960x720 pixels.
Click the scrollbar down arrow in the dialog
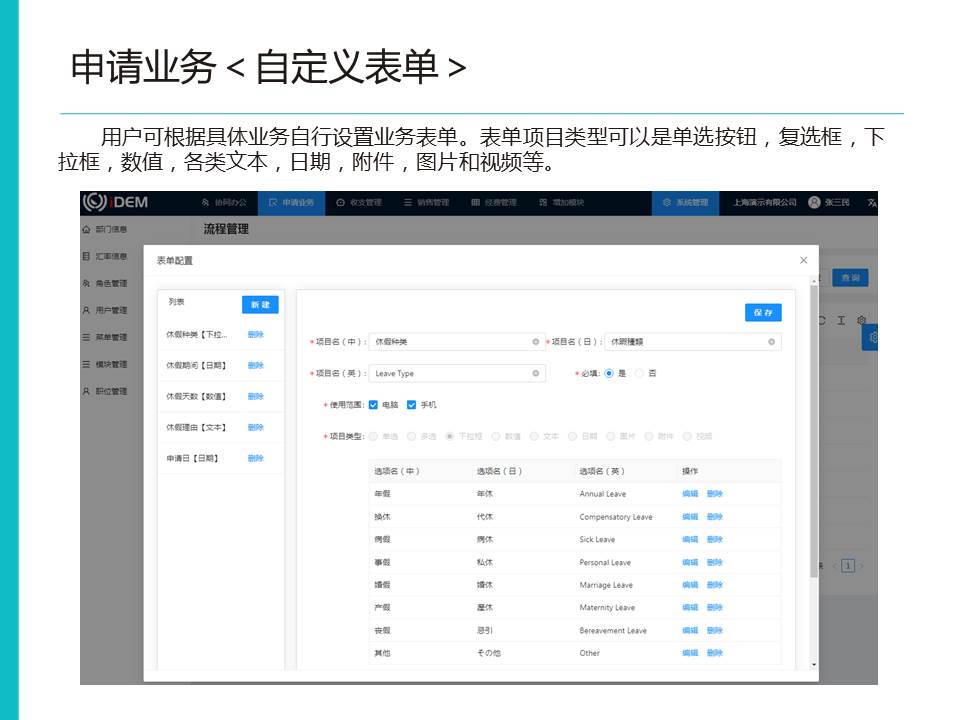(813, 664)
